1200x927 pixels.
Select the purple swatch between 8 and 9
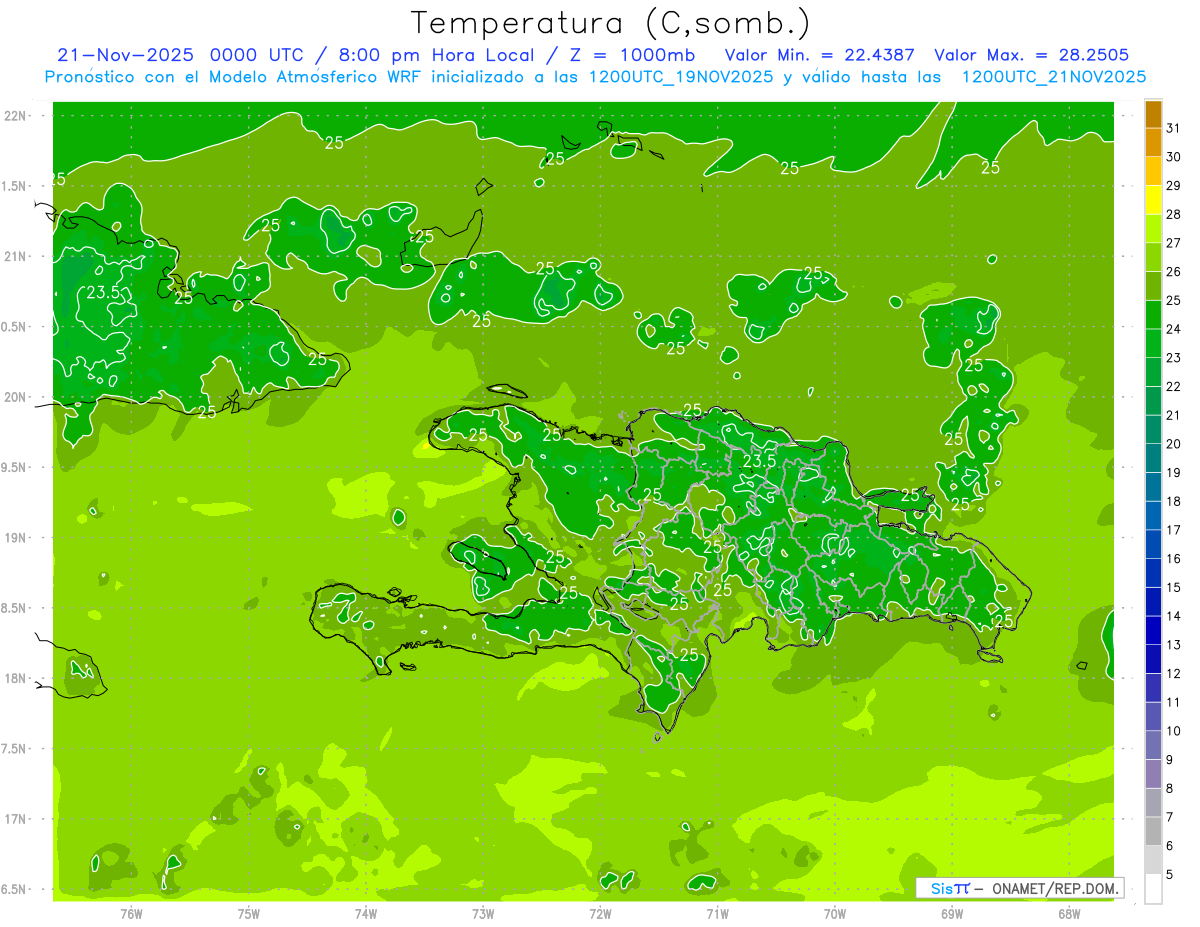(1153, 774)
